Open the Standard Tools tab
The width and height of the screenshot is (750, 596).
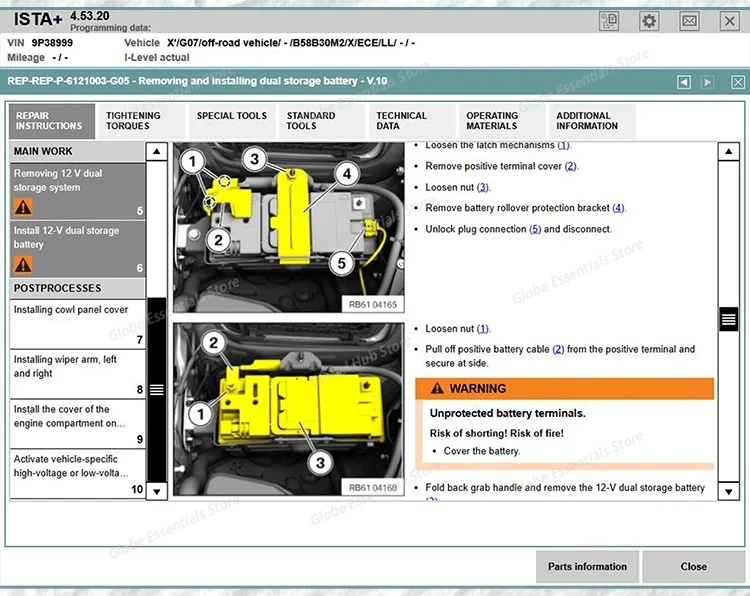321,121
